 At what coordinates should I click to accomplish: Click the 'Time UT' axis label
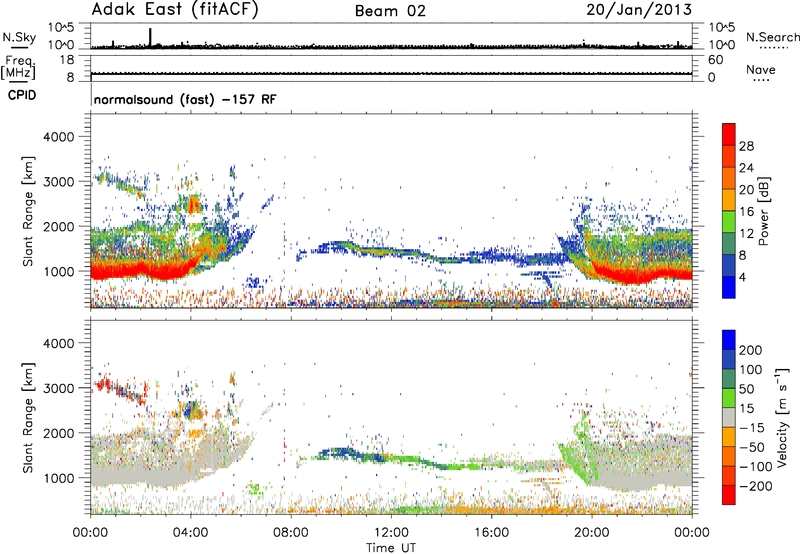coord(391,548)
